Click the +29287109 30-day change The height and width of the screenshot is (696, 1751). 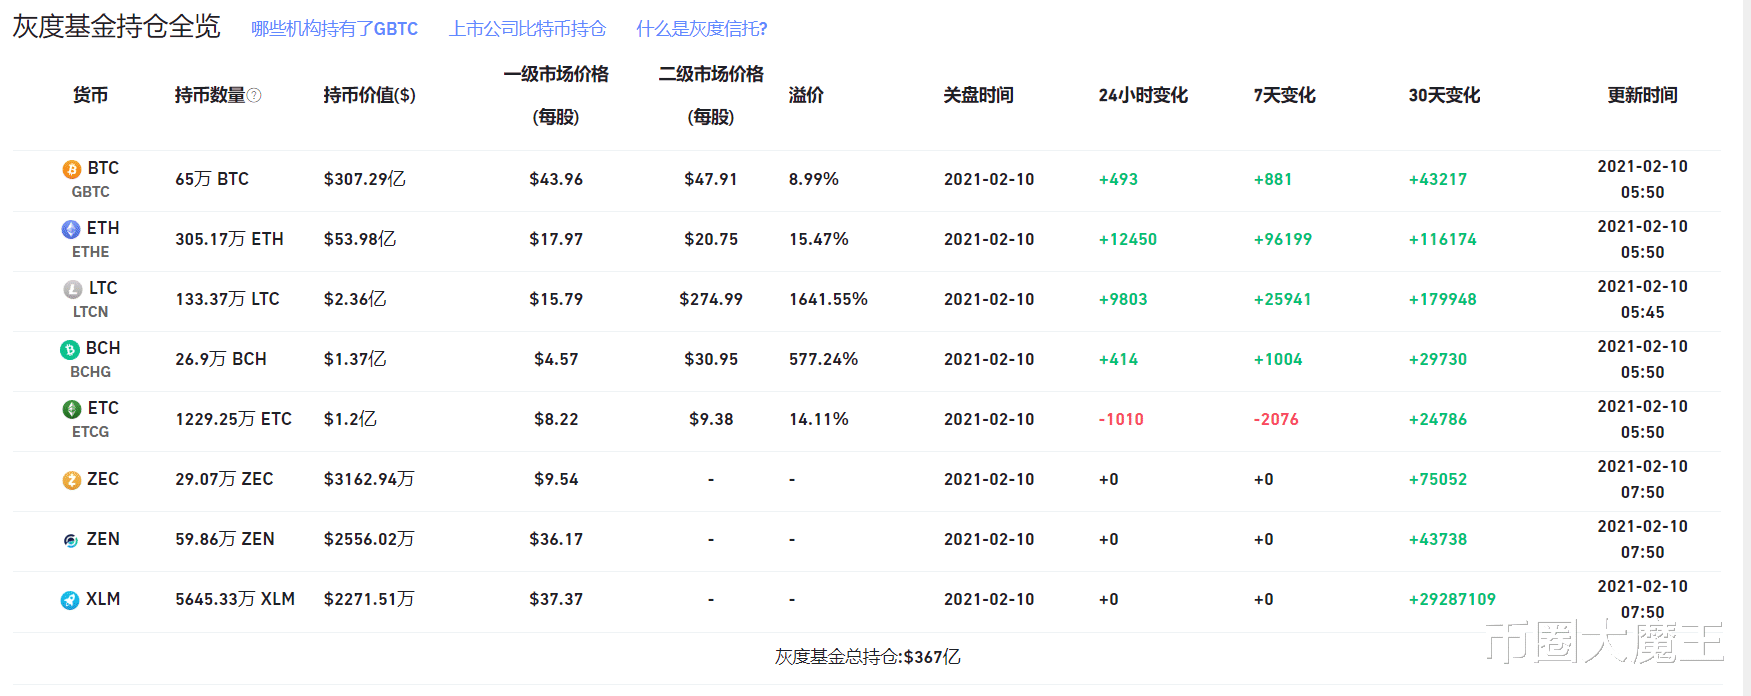click(1452, 599)
